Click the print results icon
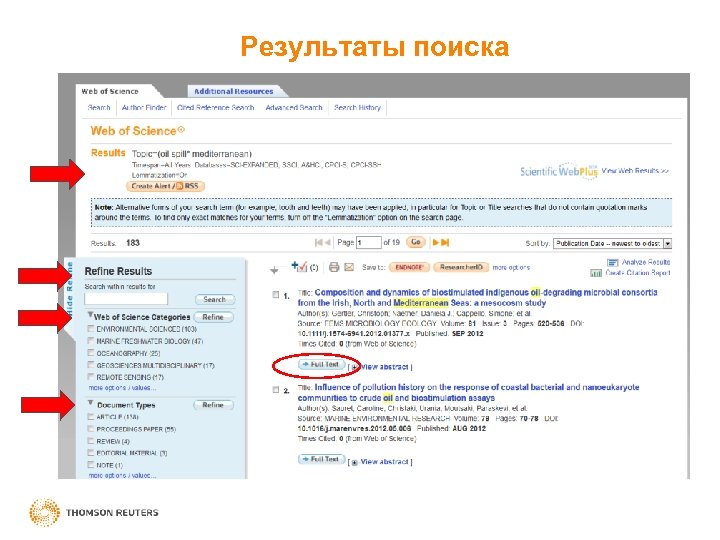This screenshot has height=540, width=720. click(x=334, y=267)
